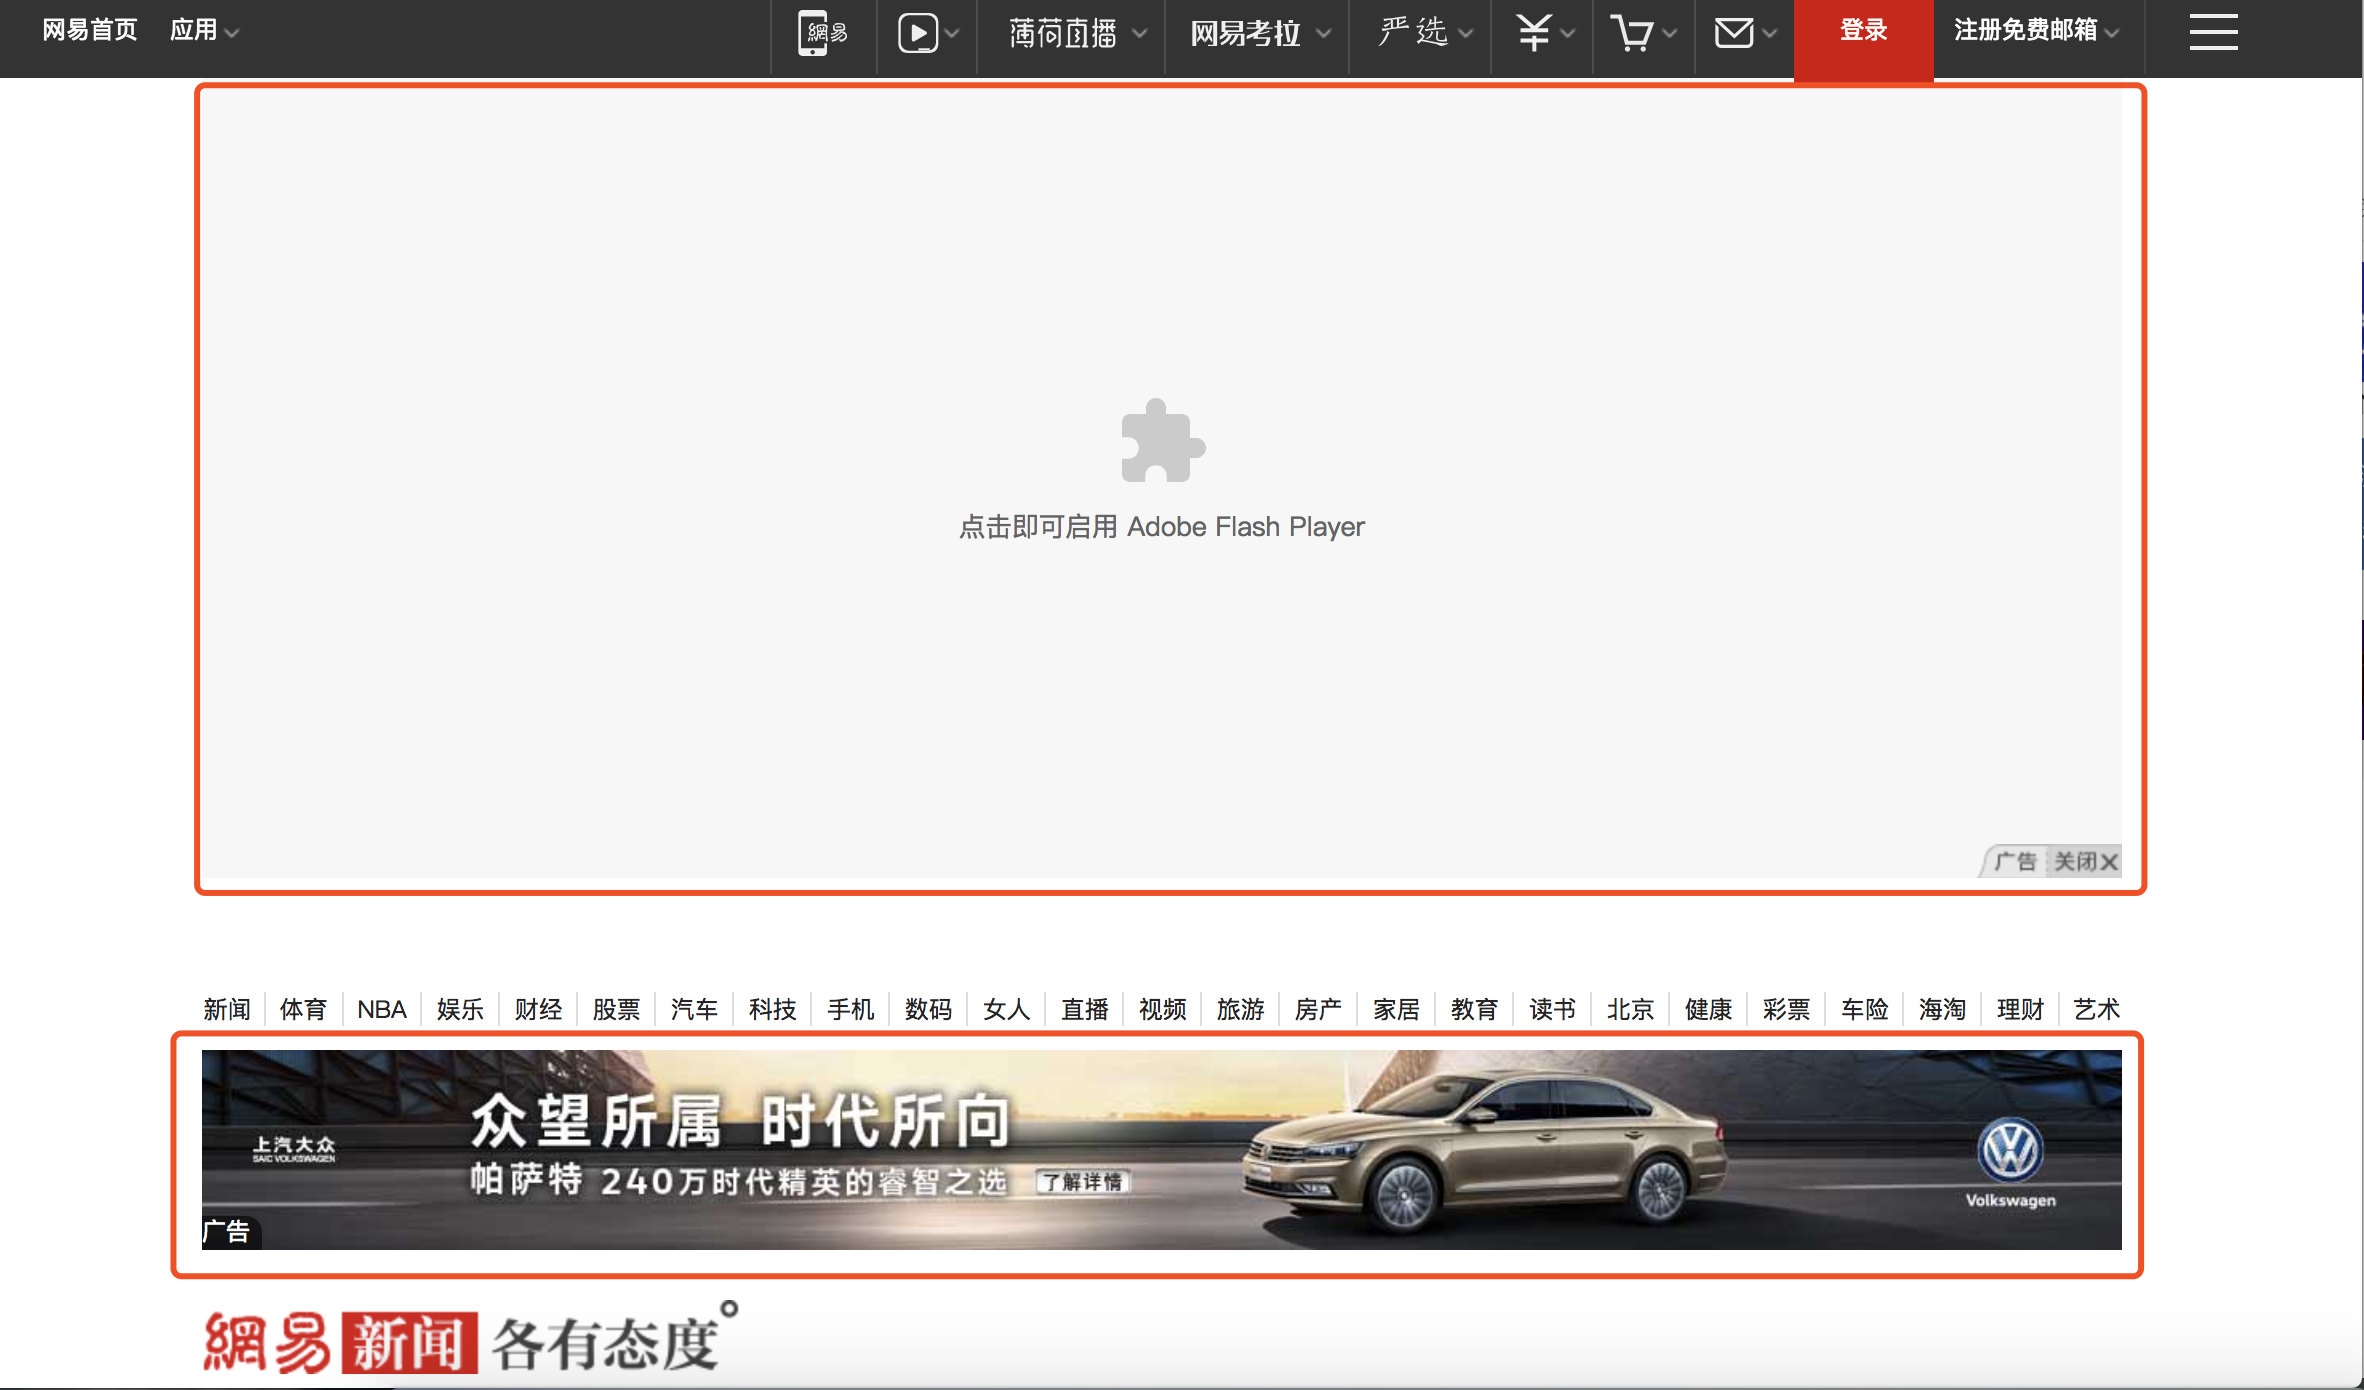Open the NetEase mobile phone icon
The height and width of the screenshot is (1390, 2364).
pos(822,33)
